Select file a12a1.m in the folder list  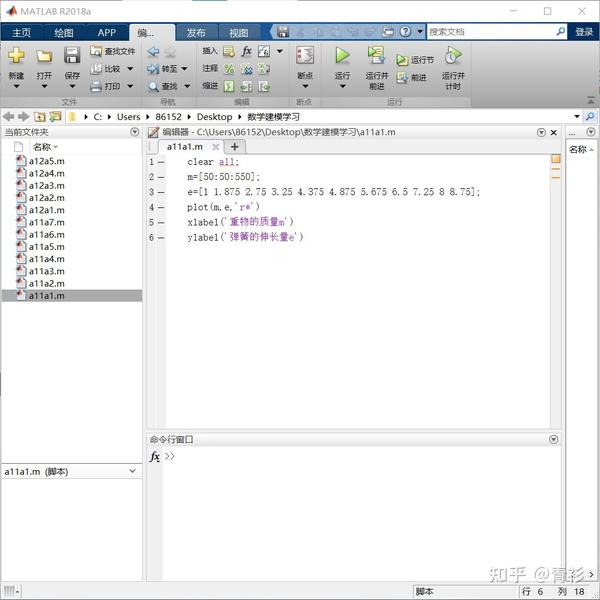pyautogui.click(x=47, y=210)
